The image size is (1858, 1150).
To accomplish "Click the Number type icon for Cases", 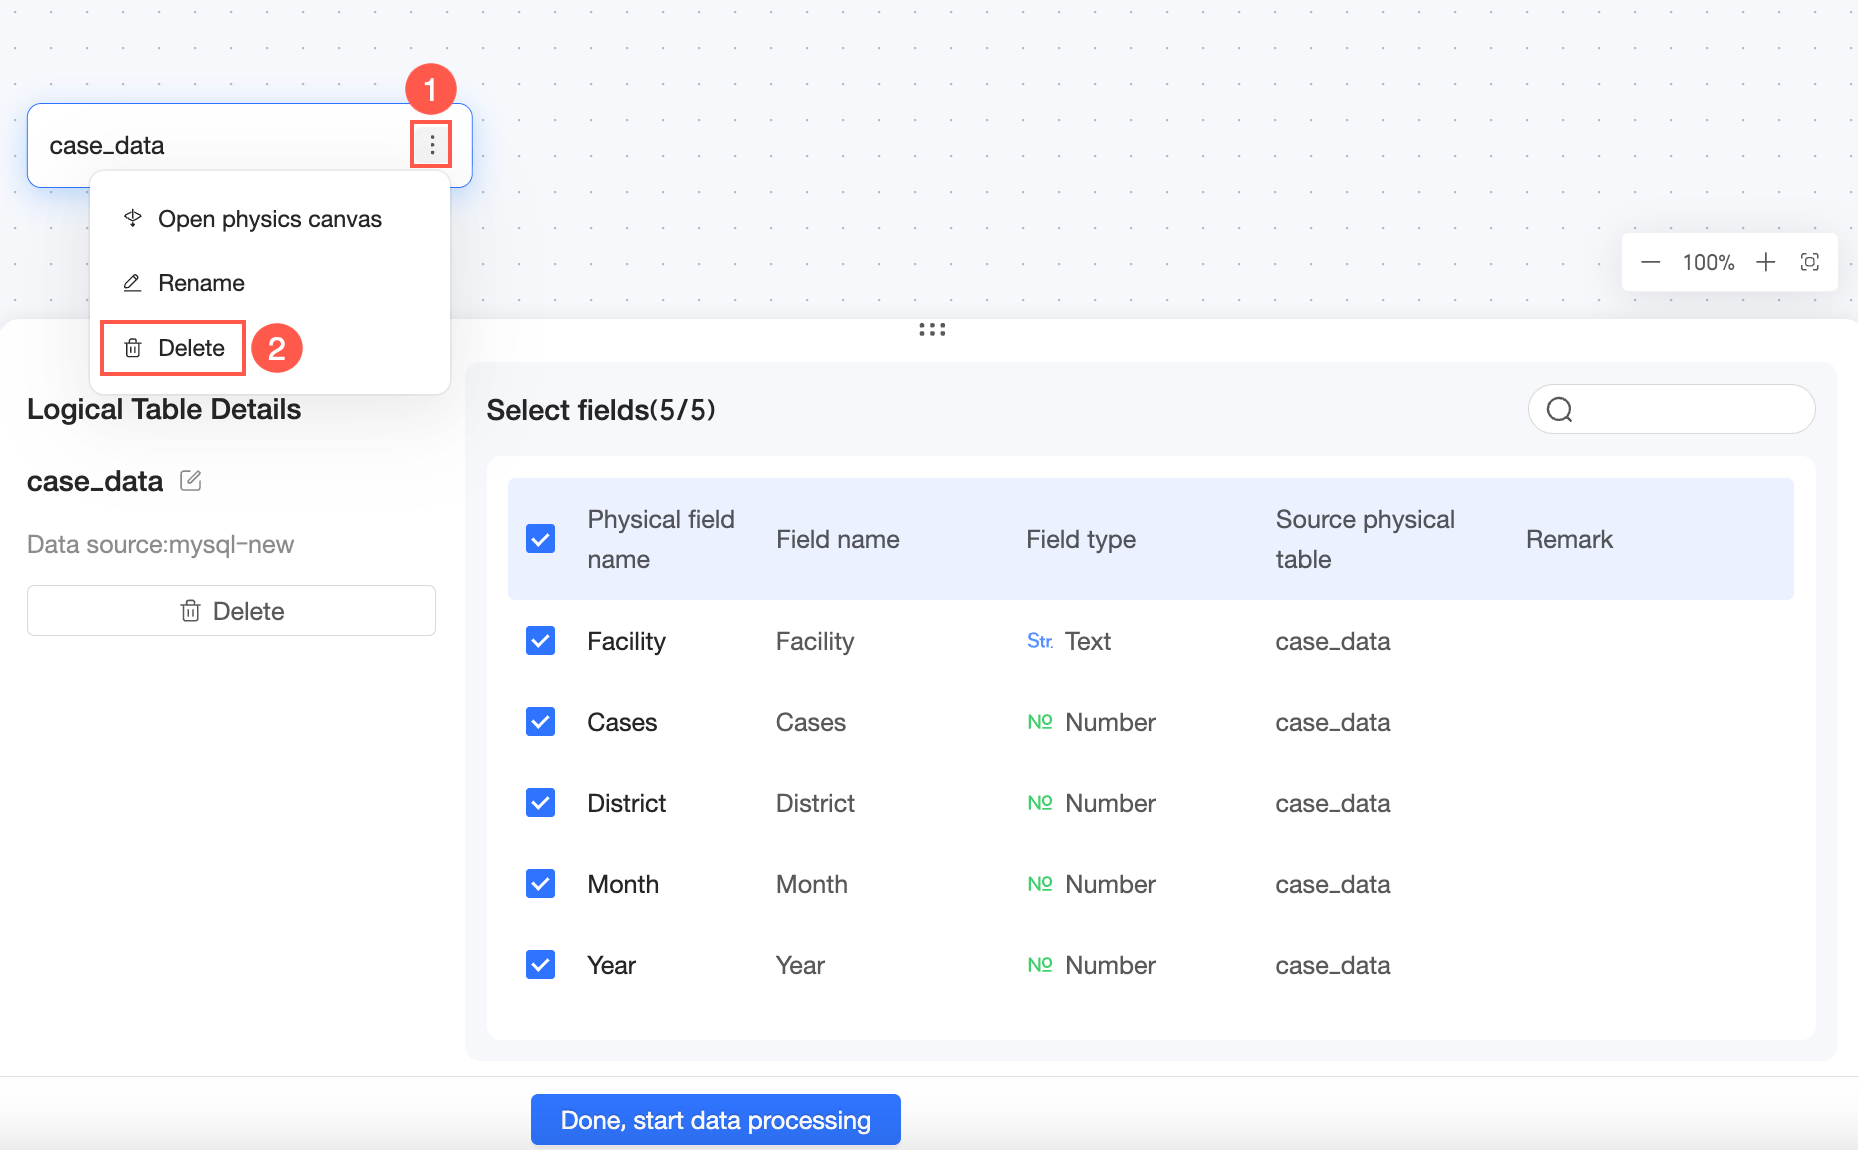I will pos(1040,722).
